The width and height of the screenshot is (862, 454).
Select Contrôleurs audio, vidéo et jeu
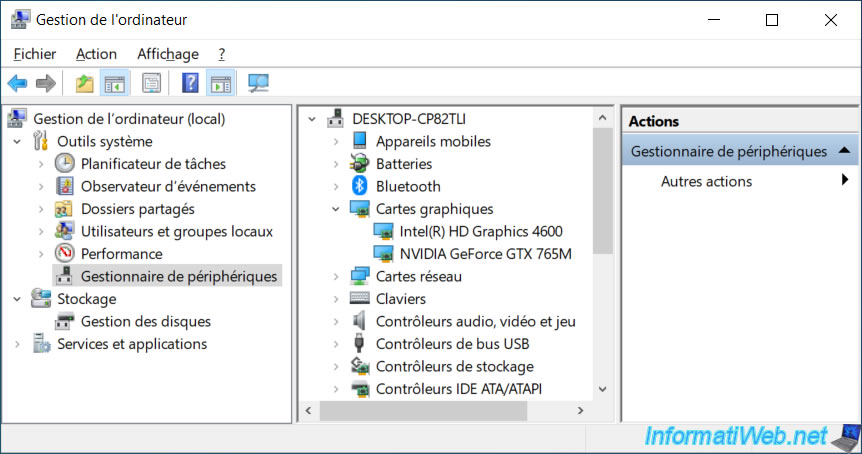pyautogui.click(x=476, y=322)
